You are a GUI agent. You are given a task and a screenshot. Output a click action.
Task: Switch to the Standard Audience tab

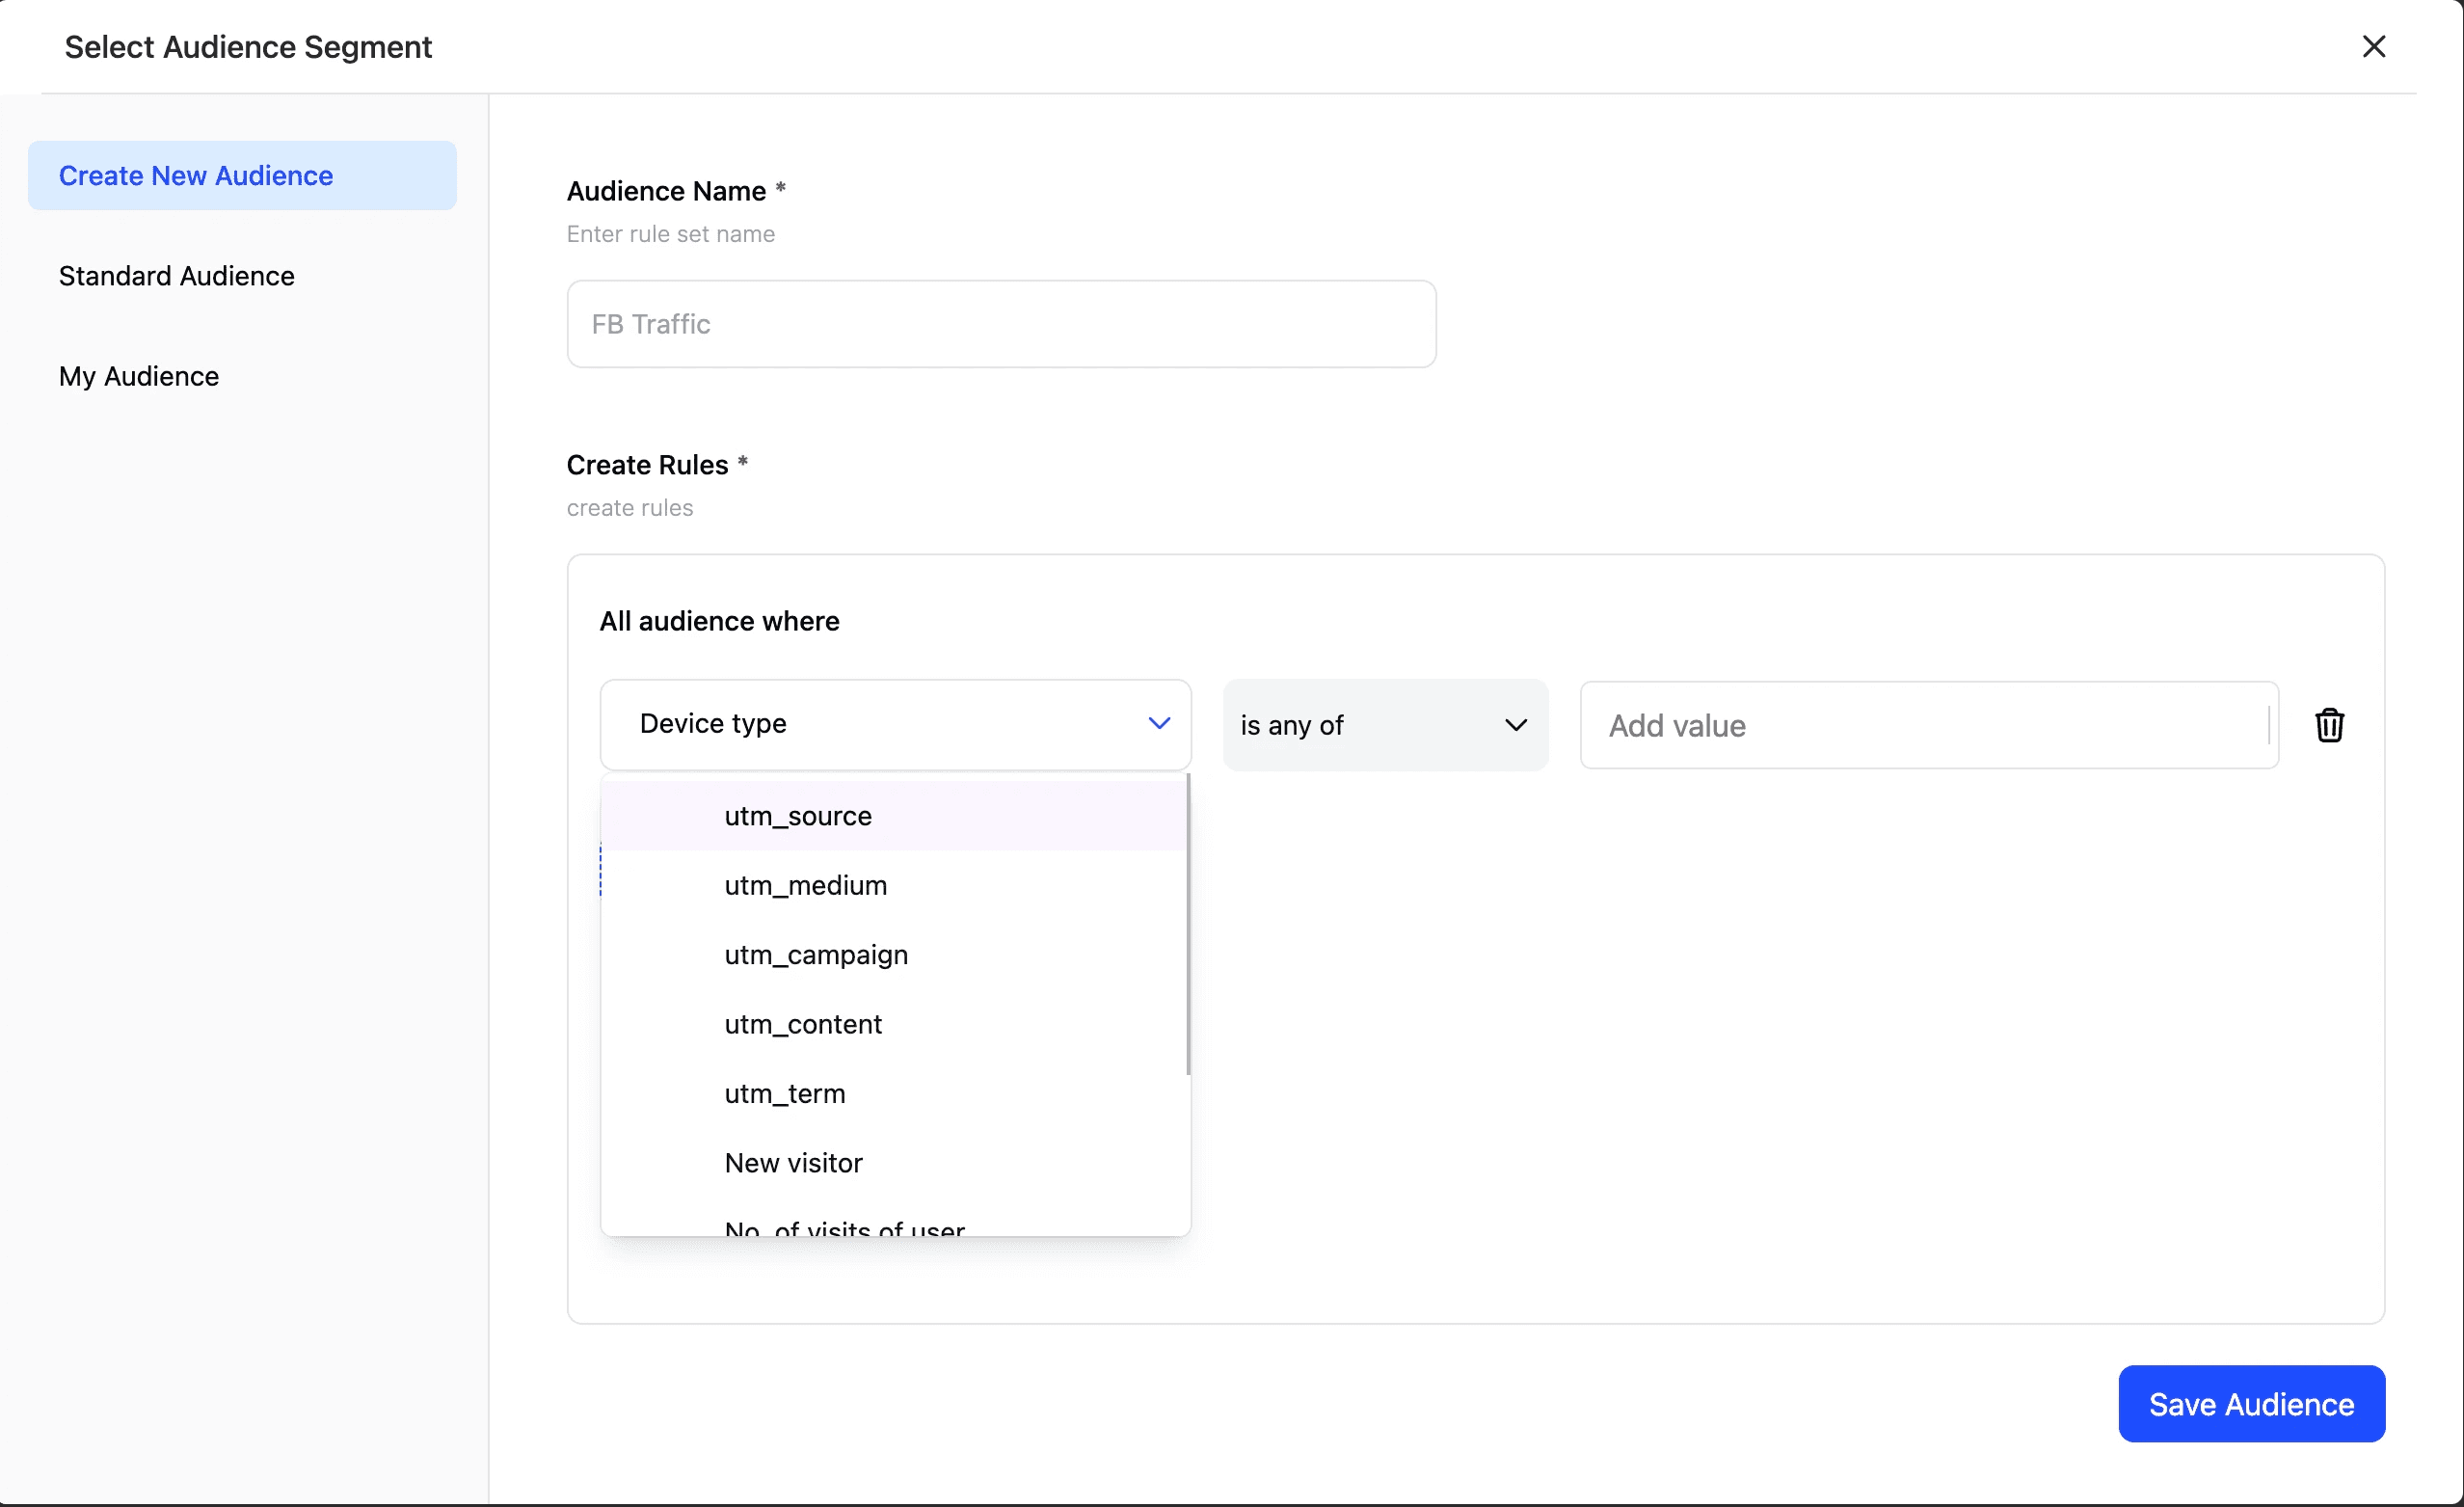[177, 276]
